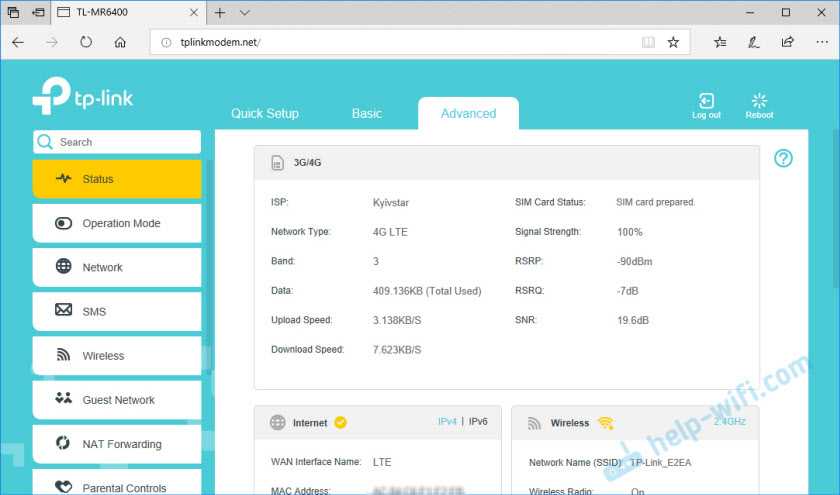
Task: Open reading view icon in address bar
Action: [x=648, y=42]
